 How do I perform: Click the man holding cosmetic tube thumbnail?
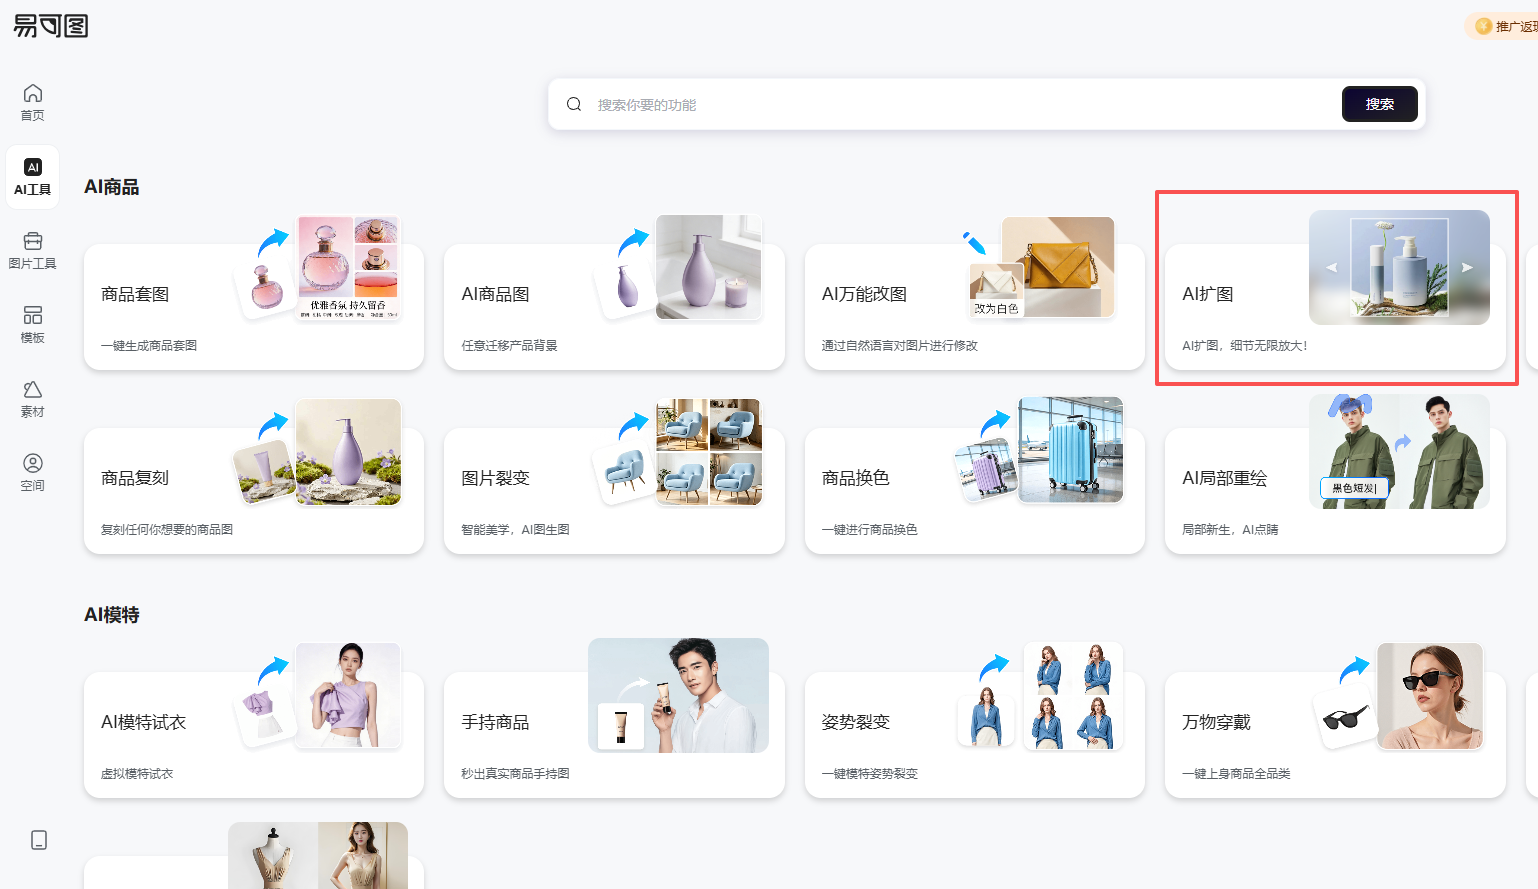click(x=678, y=695)
